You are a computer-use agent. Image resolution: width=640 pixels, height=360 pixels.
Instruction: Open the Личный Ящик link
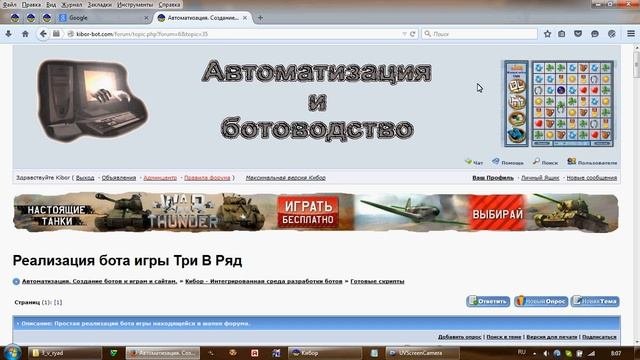(540, 178)
